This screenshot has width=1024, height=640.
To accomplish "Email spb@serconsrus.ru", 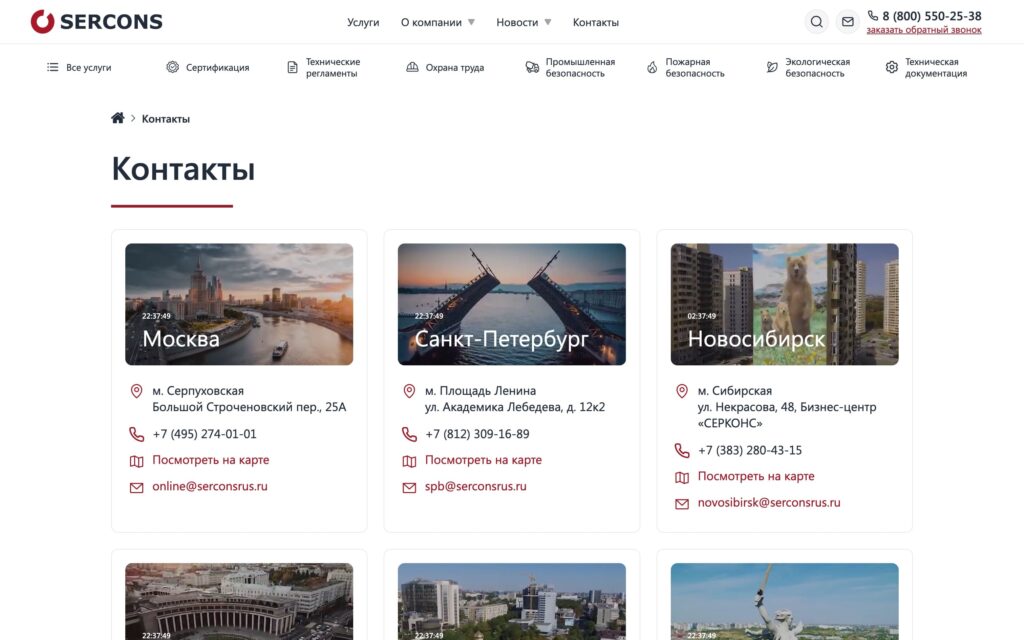I will (475, 486).
